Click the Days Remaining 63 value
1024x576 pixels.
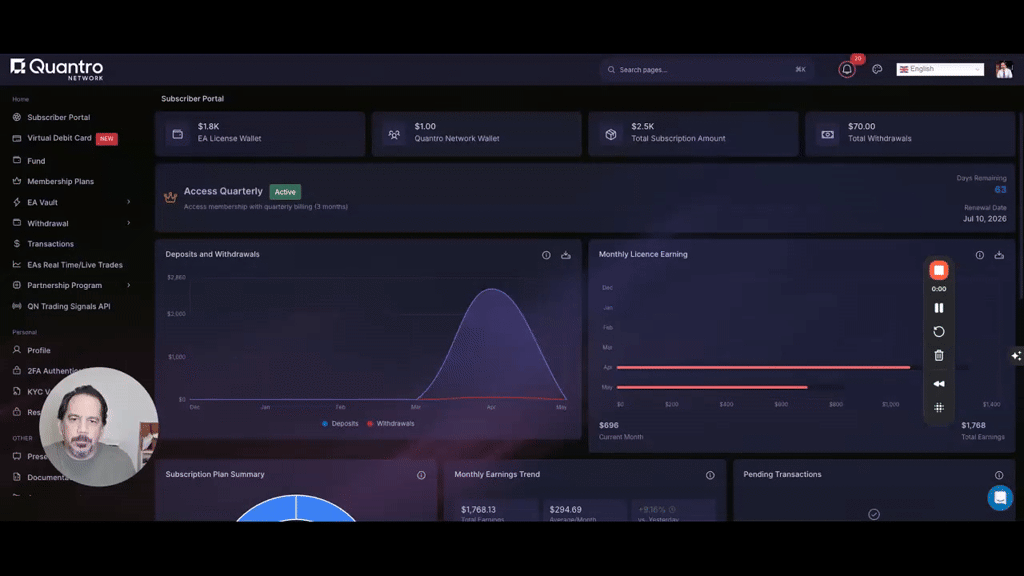tap(1000, 189)
